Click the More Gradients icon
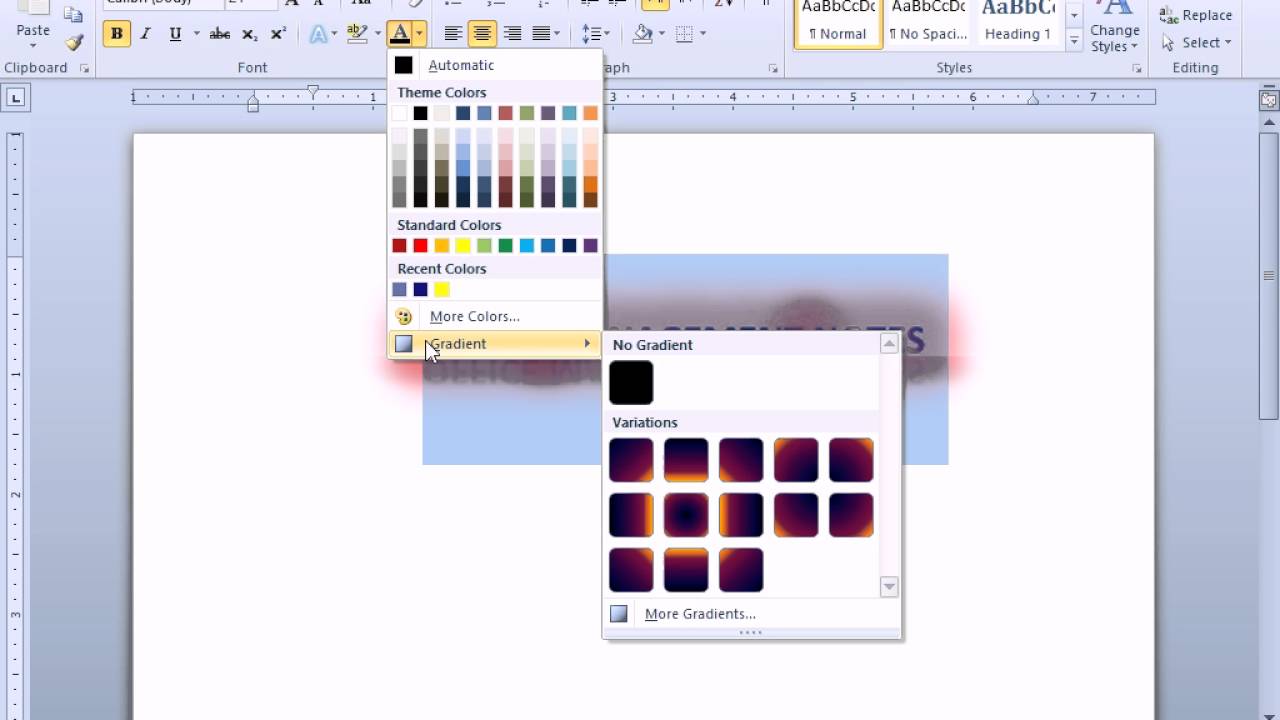The height and width of the screenshot is (720, 1280). pyautogui.click(x=619, y=614)
